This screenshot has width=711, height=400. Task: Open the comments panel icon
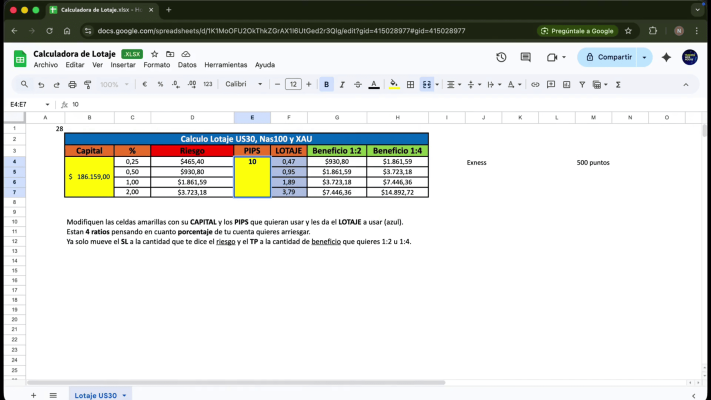coord(526,57)
